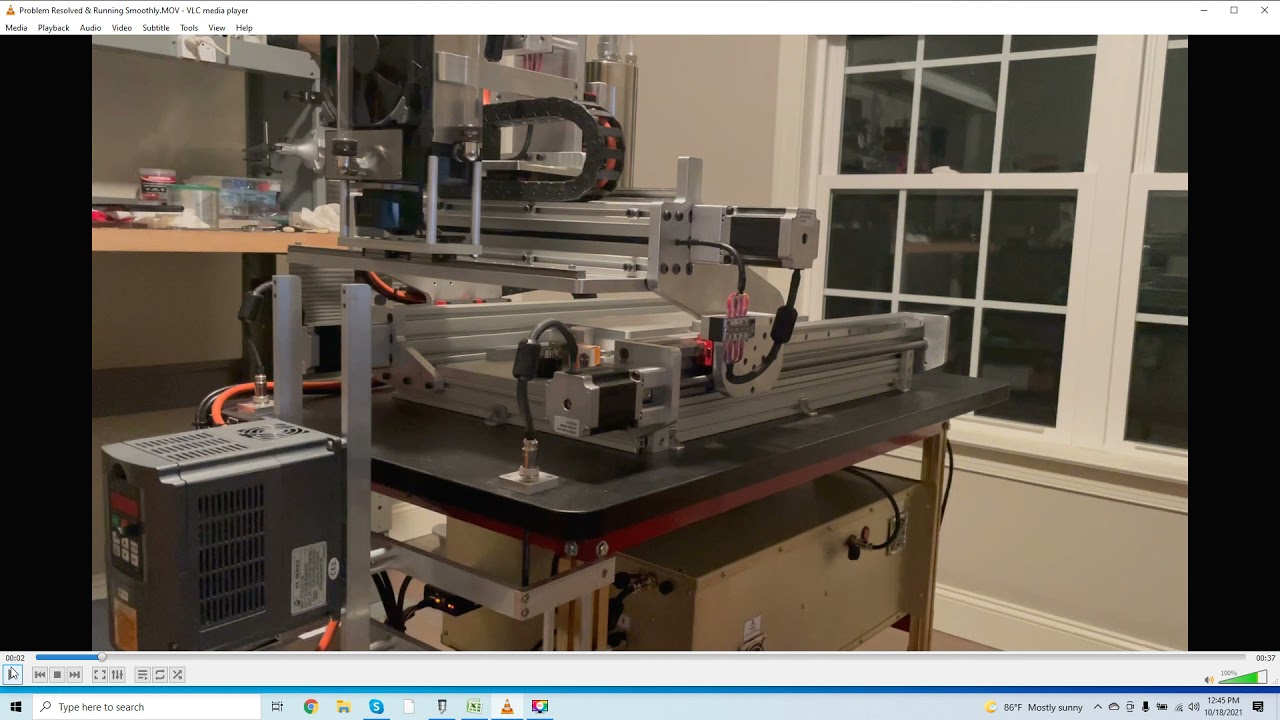Toggle the elapsed time 00:02 display
This screenshot has width=1280, height=720.
click(15, 658)
